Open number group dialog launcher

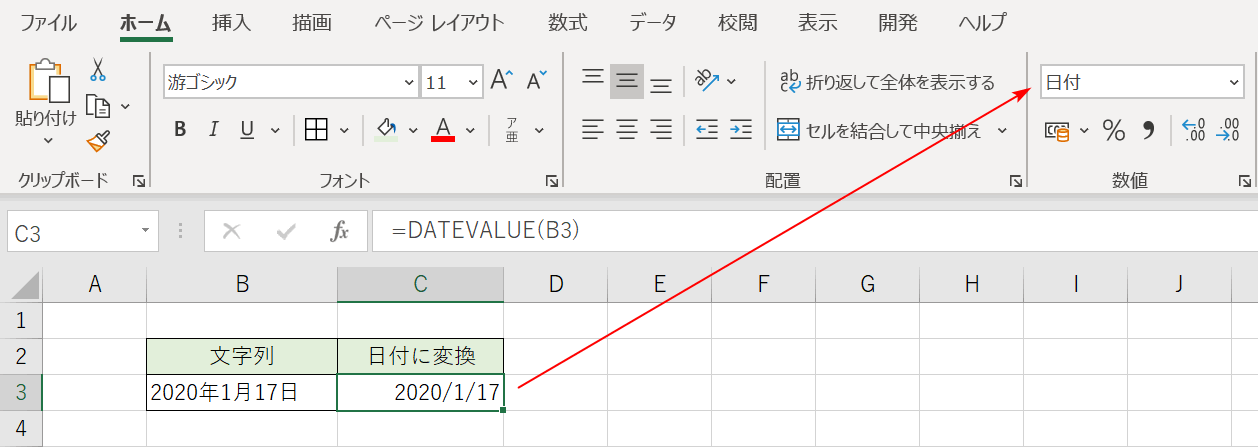[x=1245, y=181]
